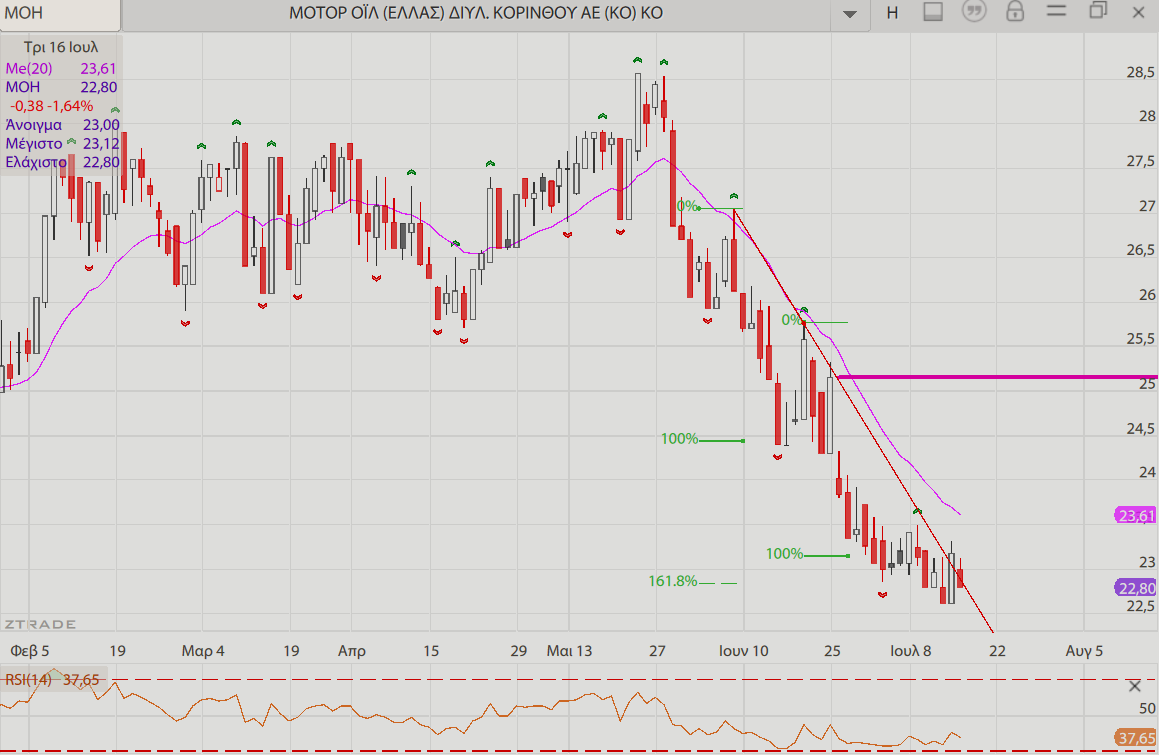Viewport: 1159px width, 755px height.
Task: Click the Μαρ 4 date axis label
Action: click(203, 651)
